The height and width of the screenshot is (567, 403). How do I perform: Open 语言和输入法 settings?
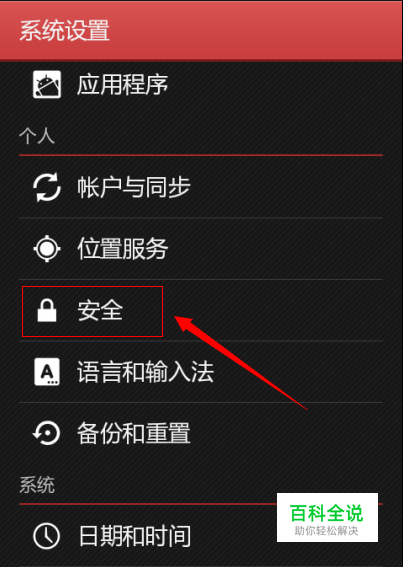tap(201, 372)
